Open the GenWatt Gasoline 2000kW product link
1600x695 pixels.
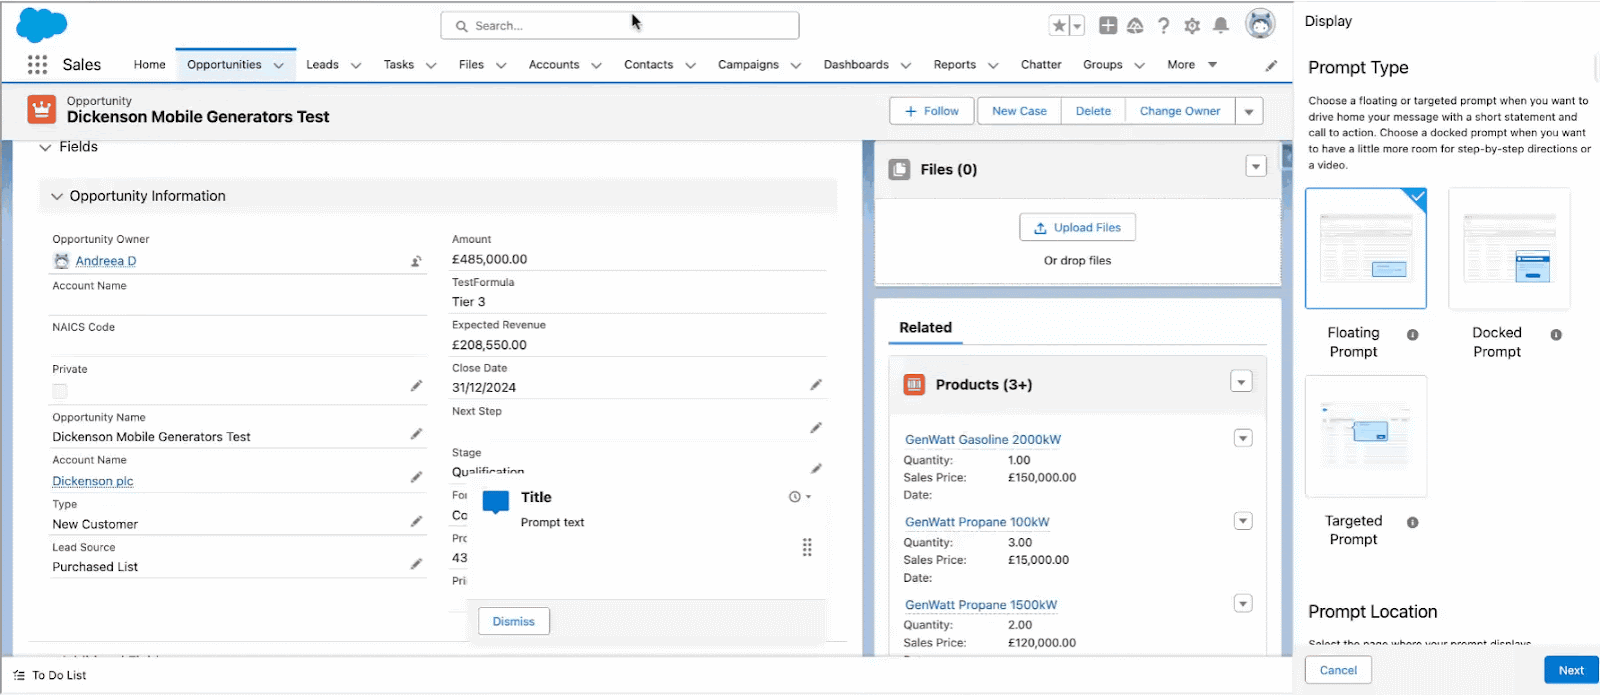[982, 440]
